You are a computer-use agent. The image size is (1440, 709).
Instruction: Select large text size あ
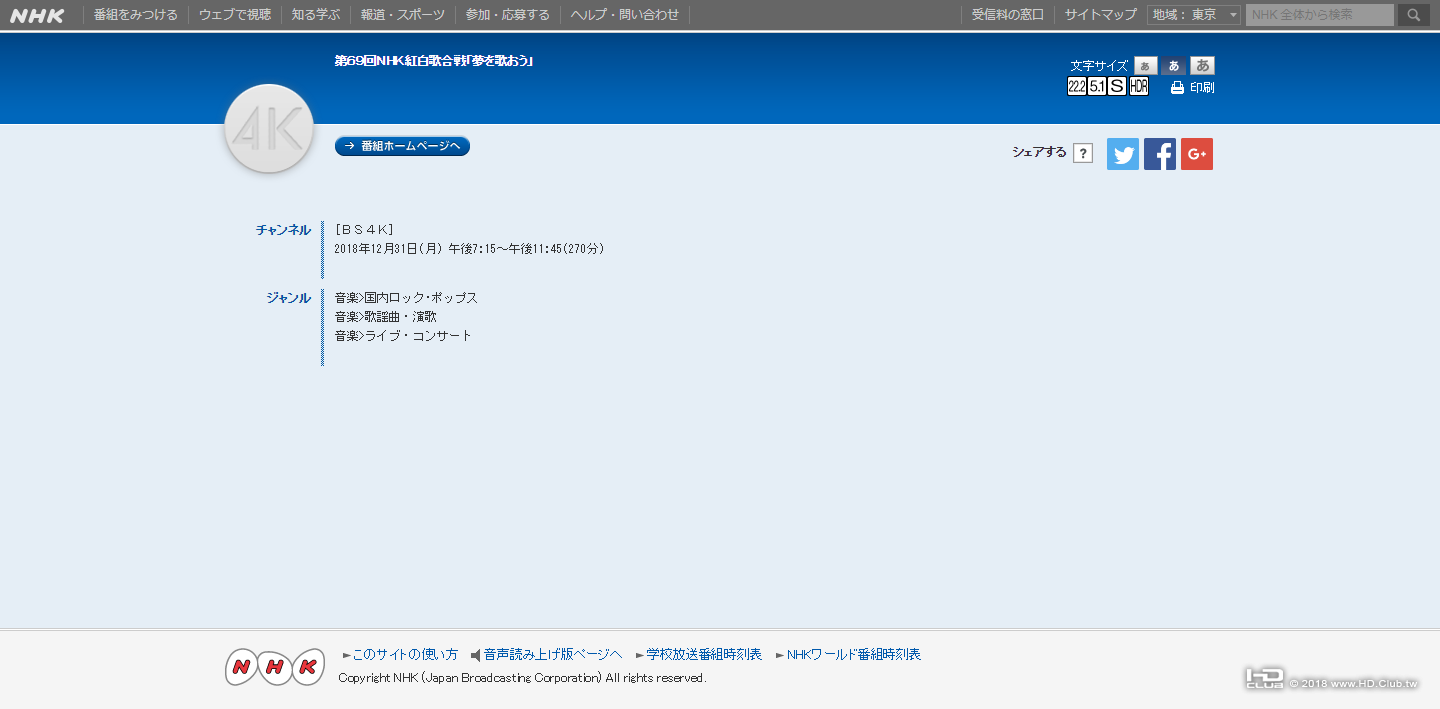click(1202, 66)
